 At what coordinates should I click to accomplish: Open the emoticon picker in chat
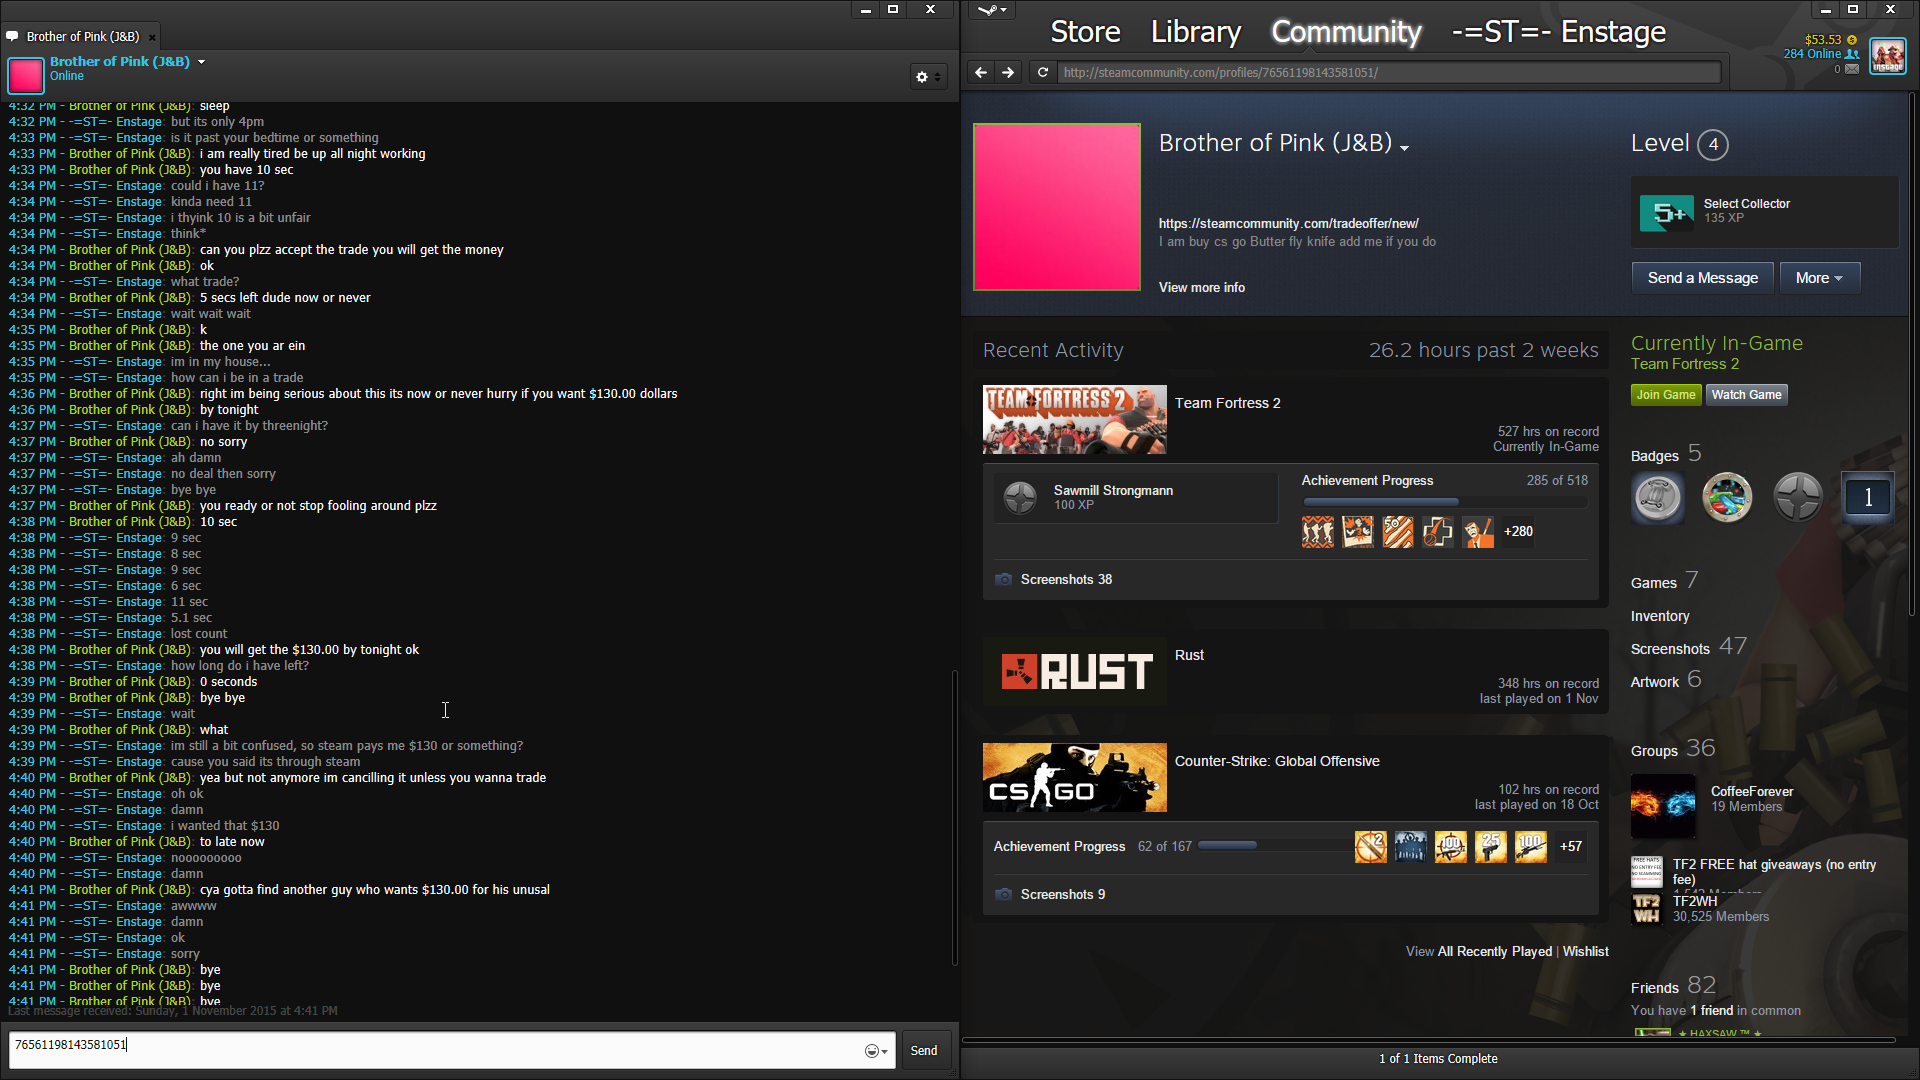click(874, 1051)
